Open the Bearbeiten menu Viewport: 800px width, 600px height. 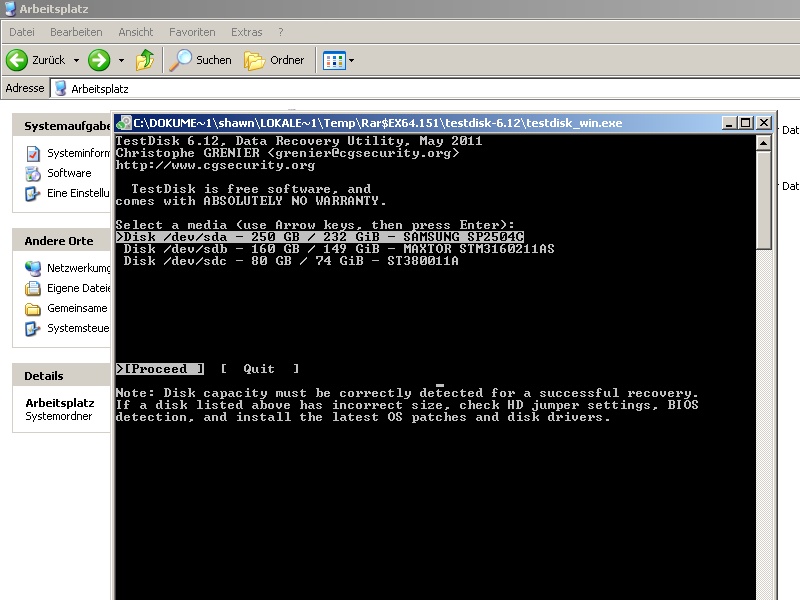[x=76, y=32]
